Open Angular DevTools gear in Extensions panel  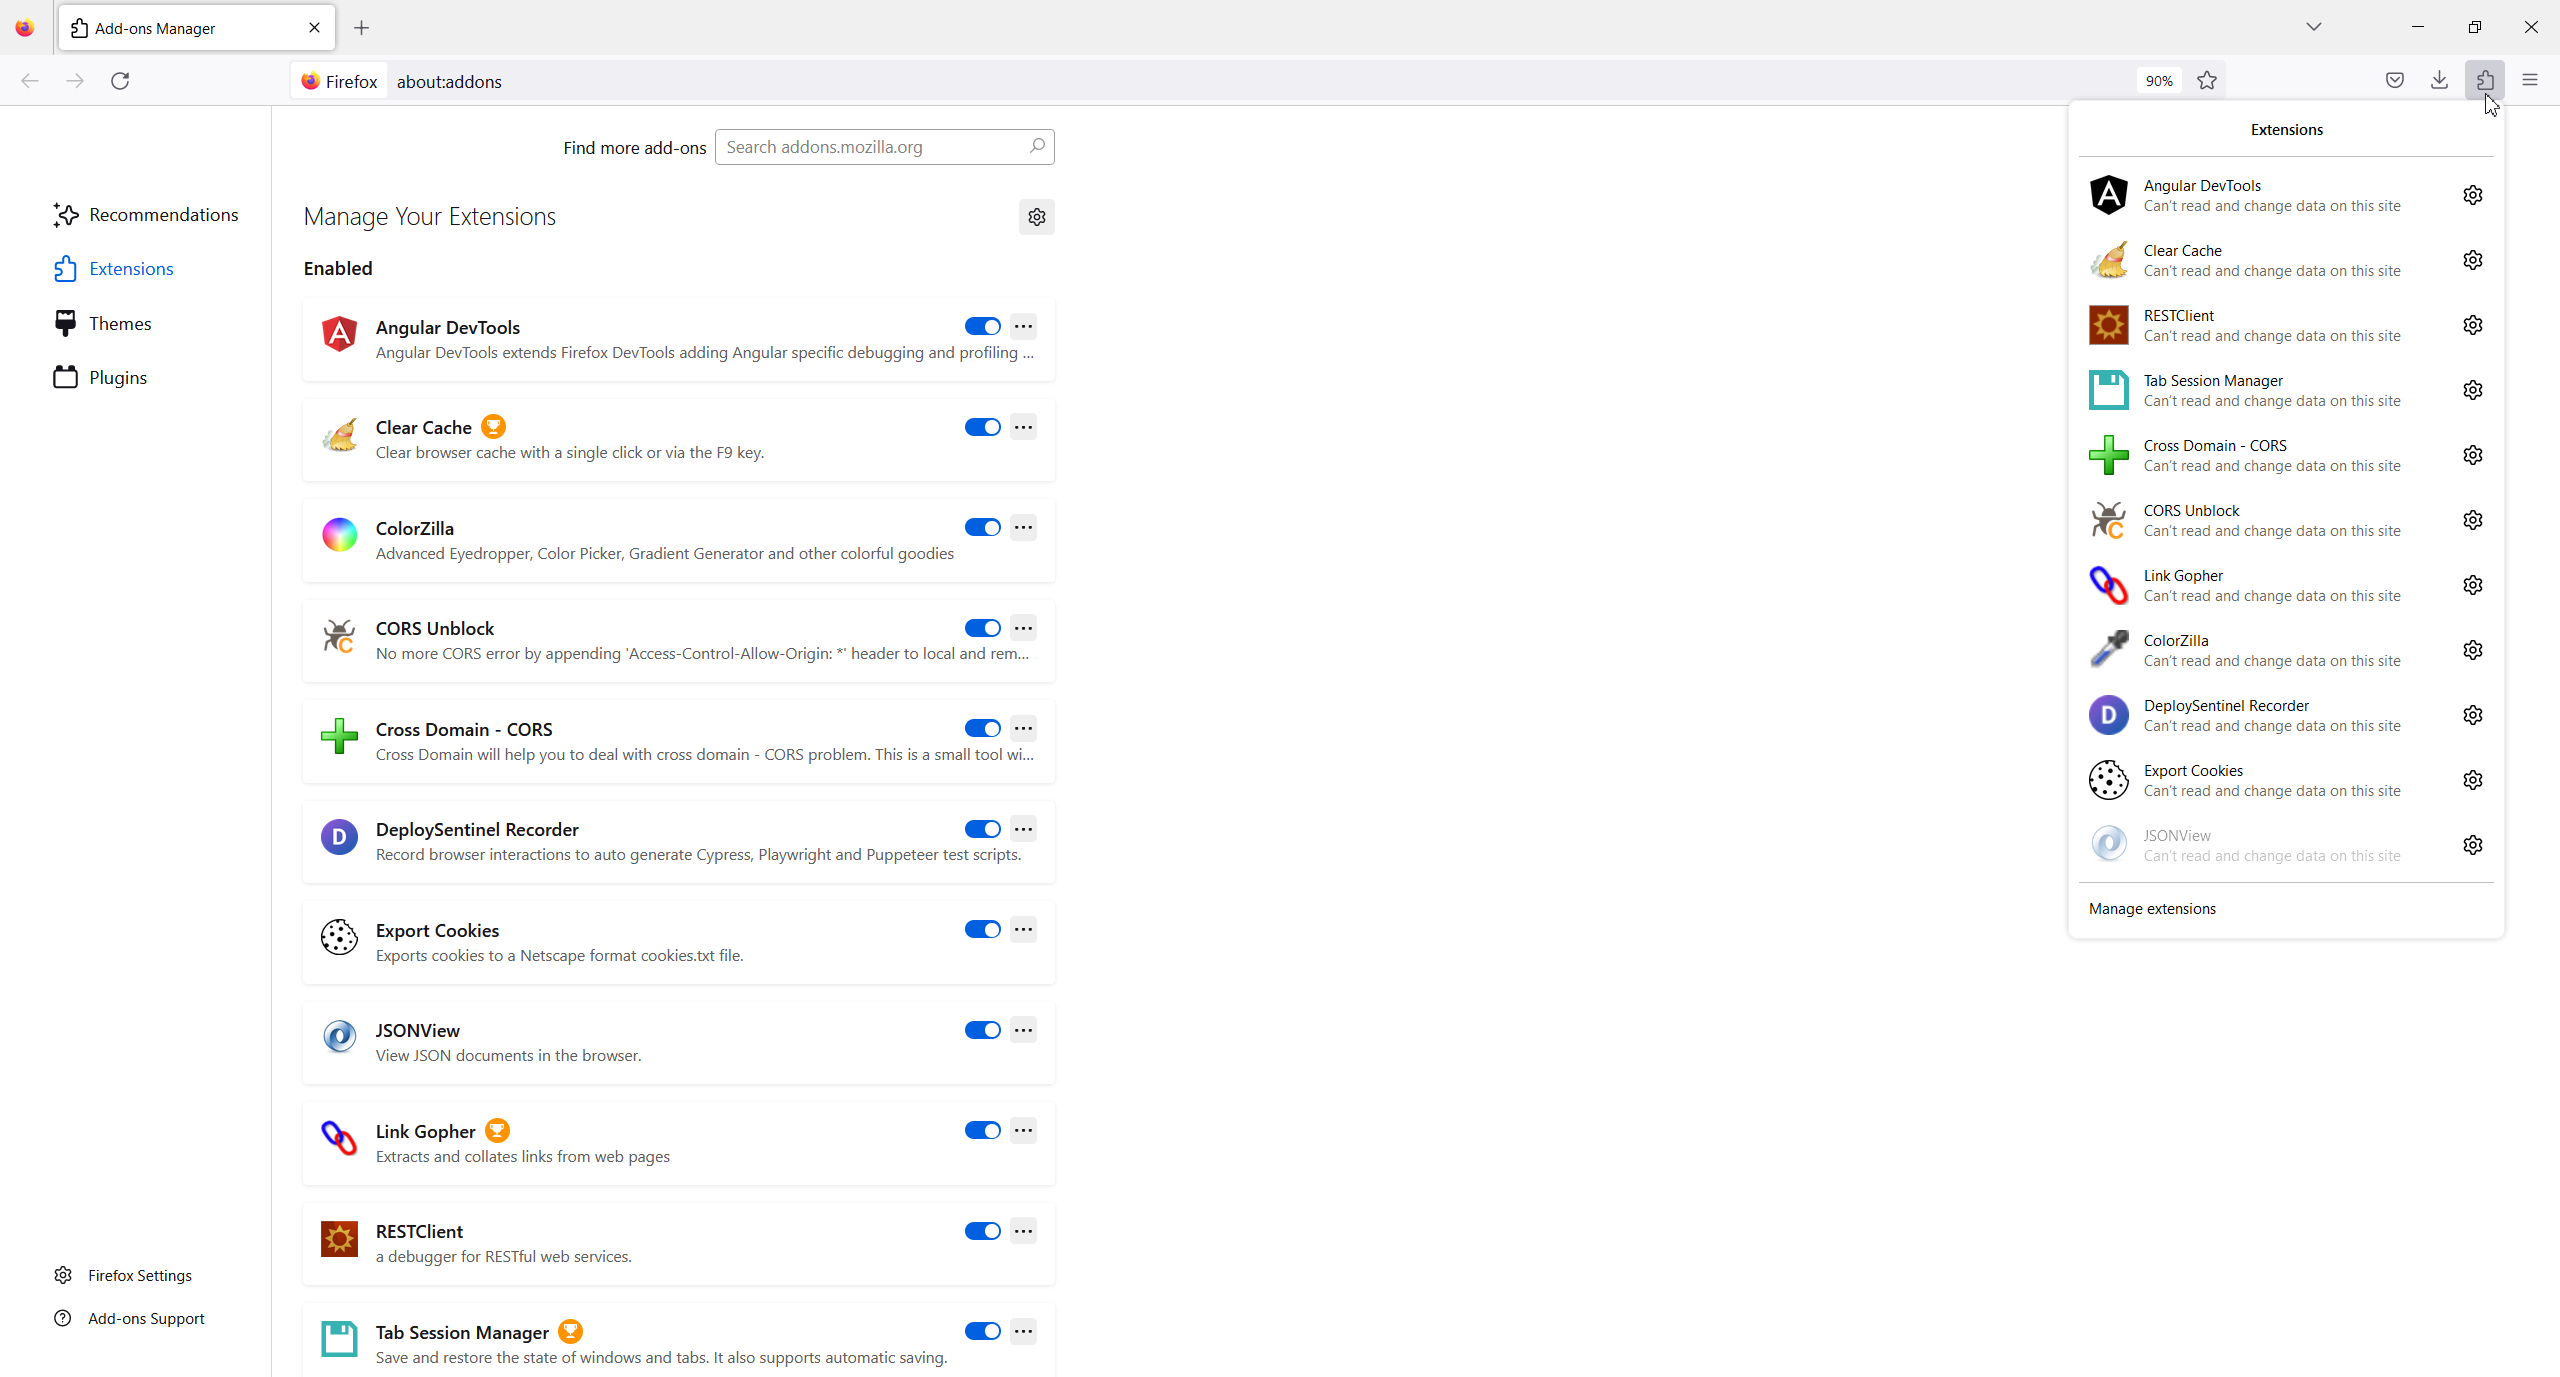(2472, 195)
